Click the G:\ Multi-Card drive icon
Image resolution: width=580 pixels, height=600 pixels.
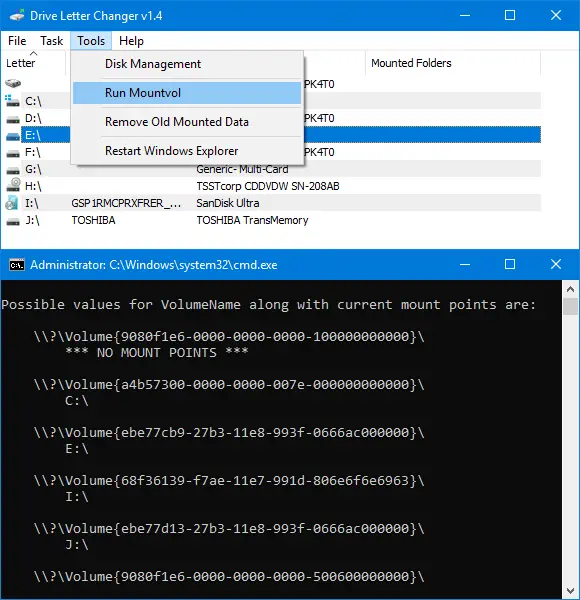click(13, 170)
